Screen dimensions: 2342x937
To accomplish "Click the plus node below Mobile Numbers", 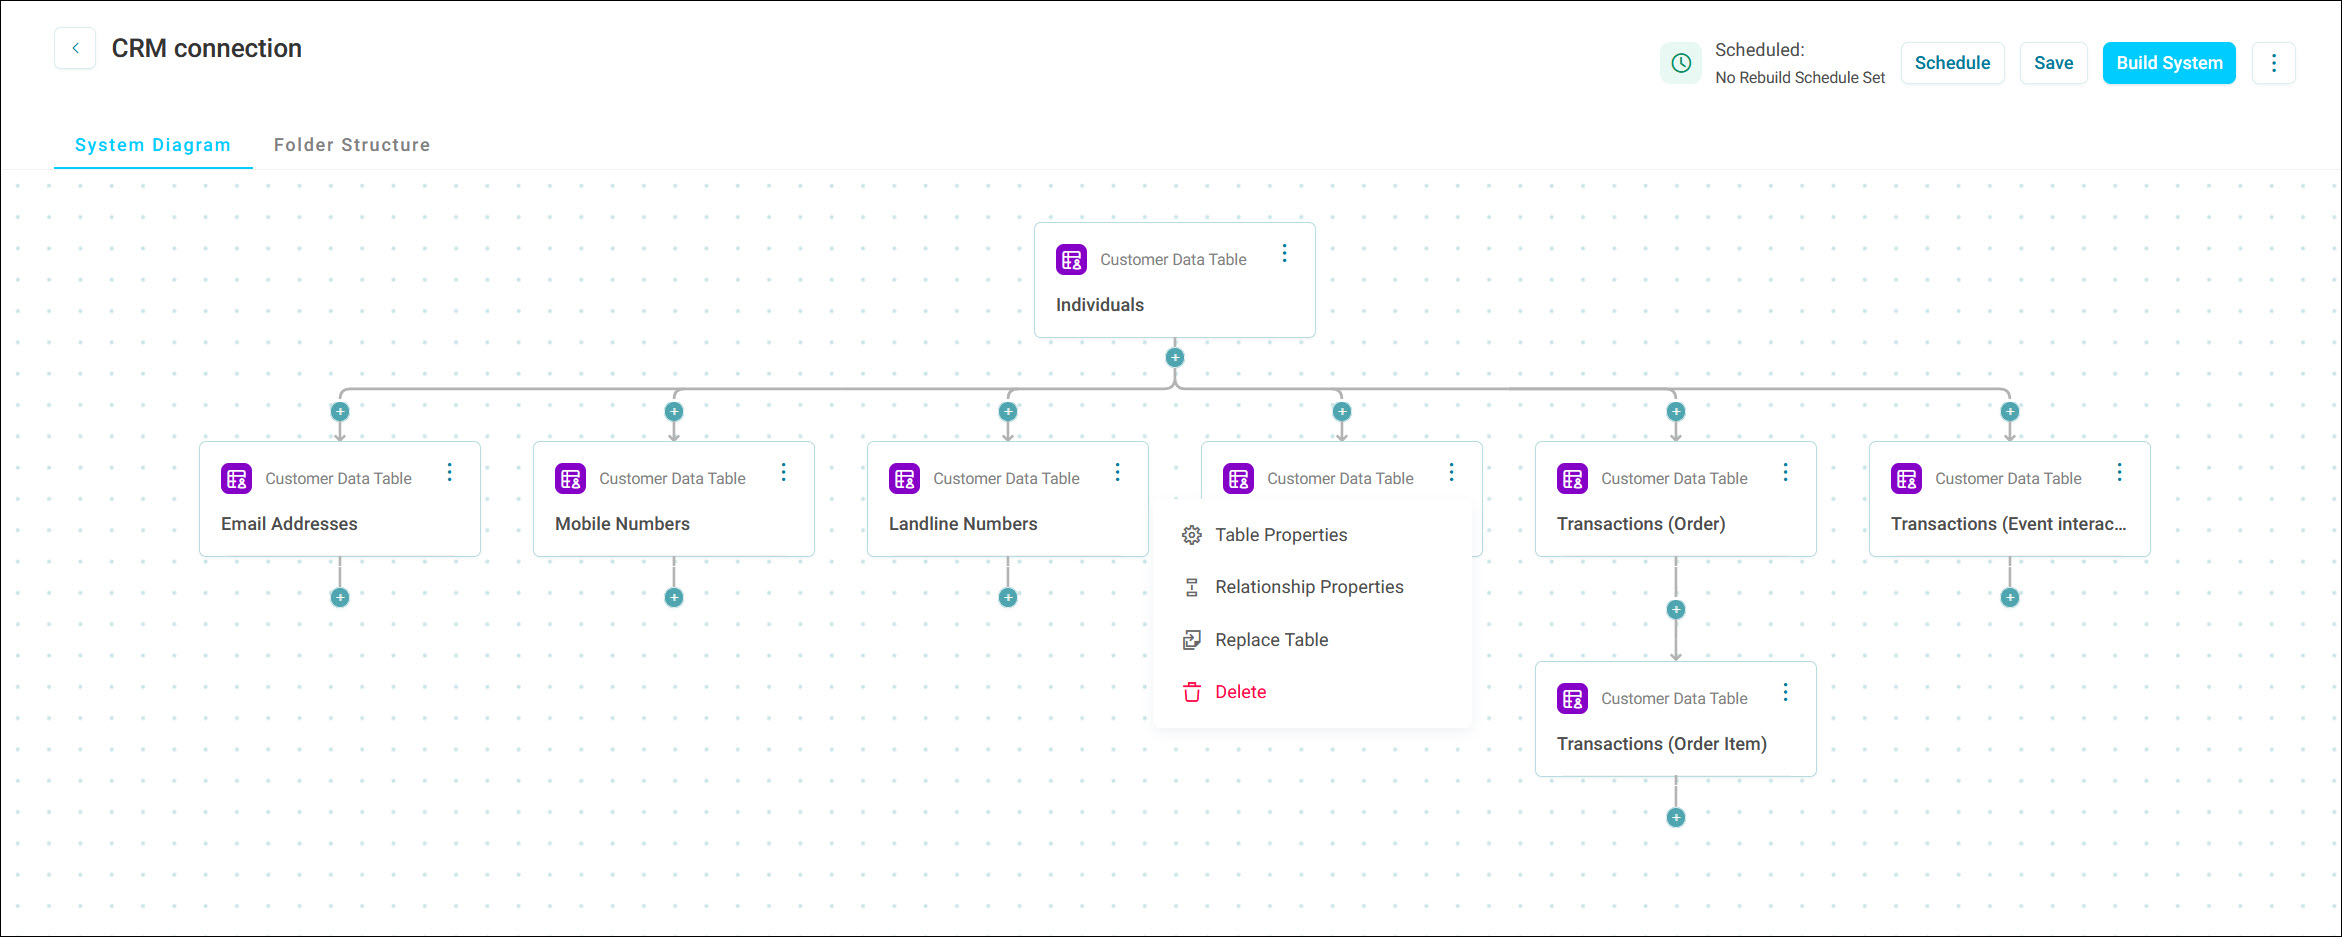I will [674, 597].
